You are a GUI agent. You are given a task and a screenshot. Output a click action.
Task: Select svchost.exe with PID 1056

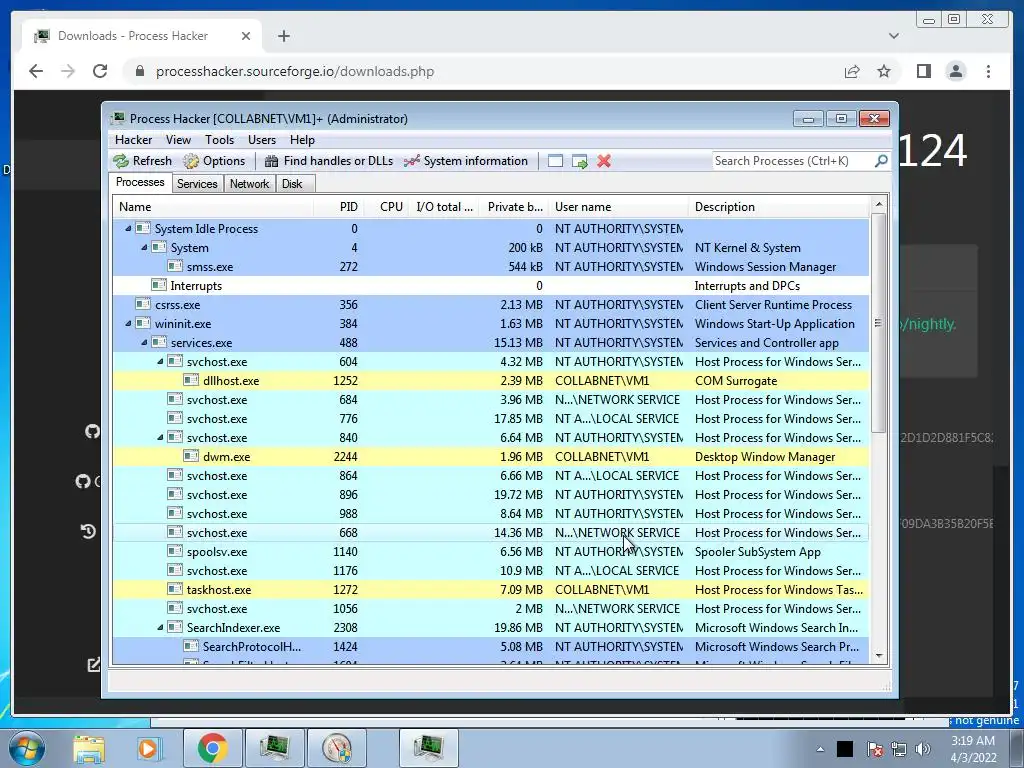(x=490, y=609)
